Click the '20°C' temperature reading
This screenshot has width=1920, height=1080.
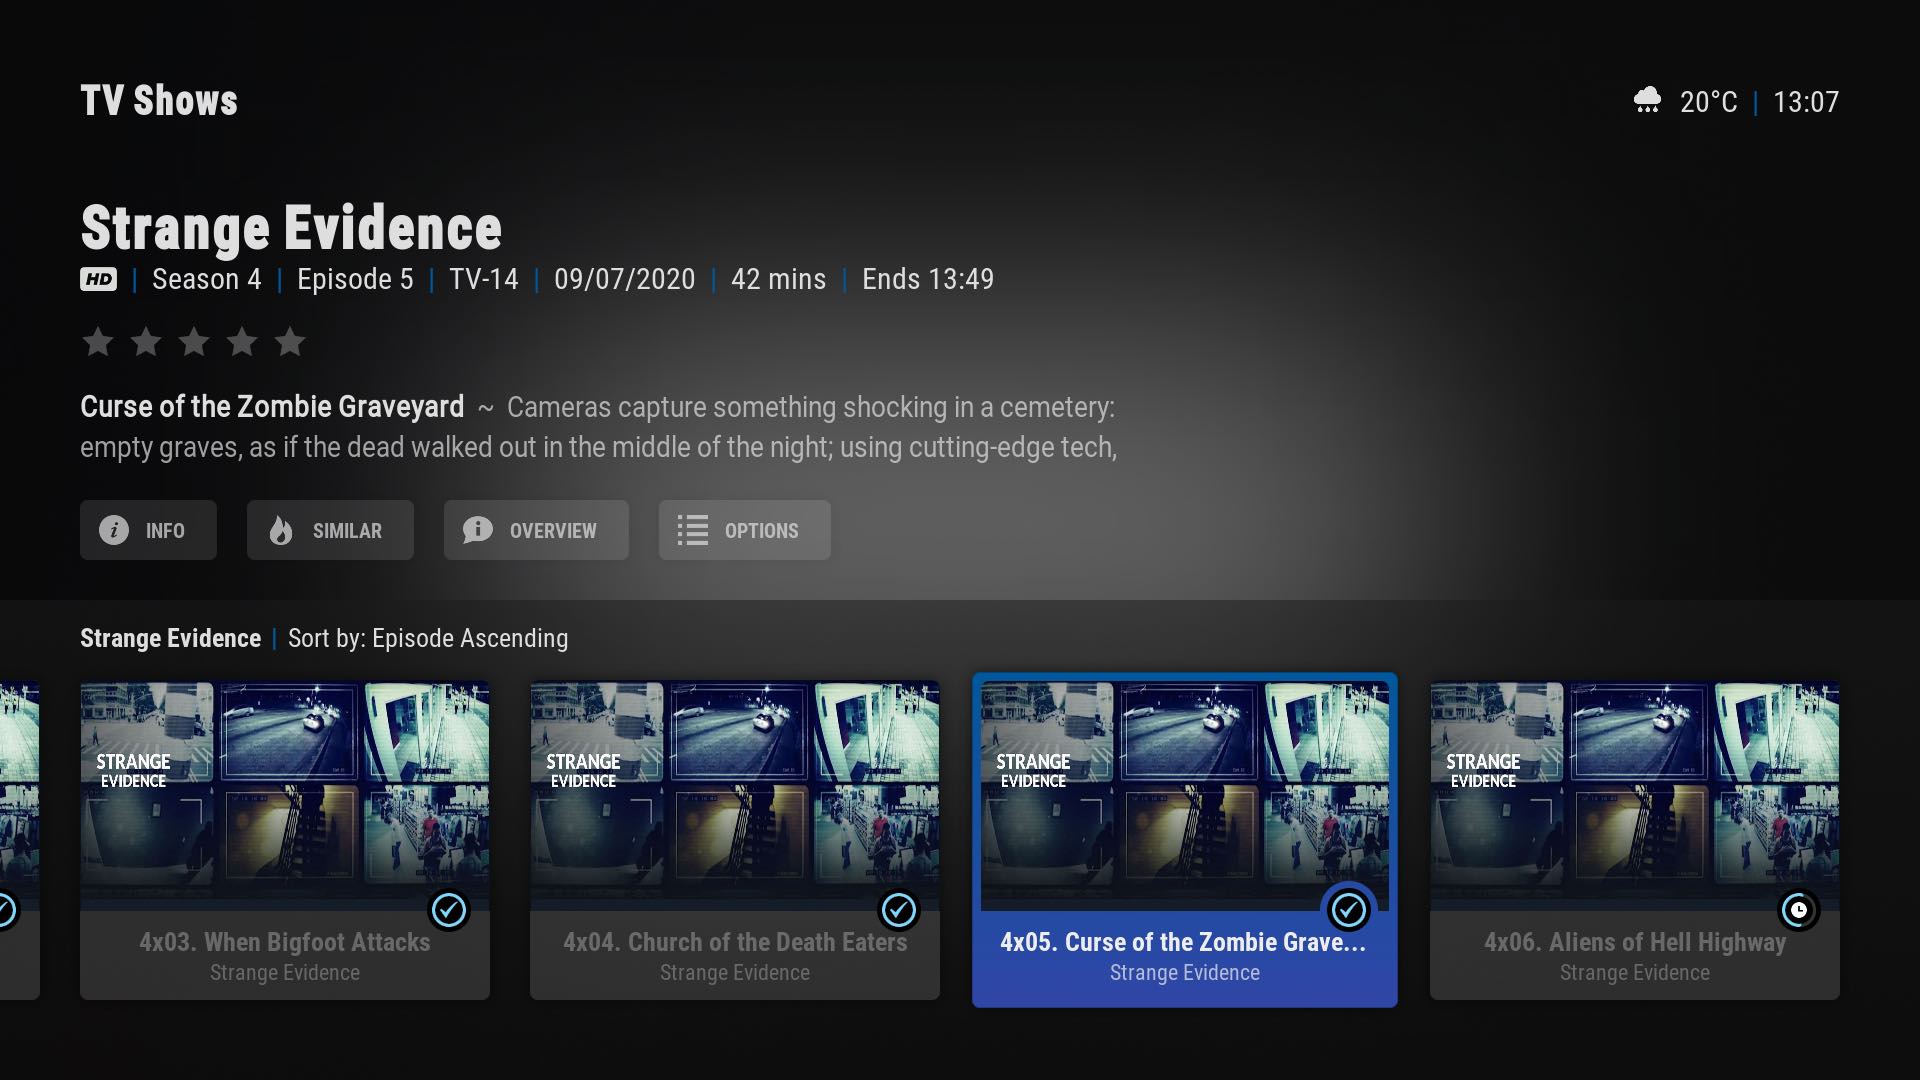click(1709, 102)
